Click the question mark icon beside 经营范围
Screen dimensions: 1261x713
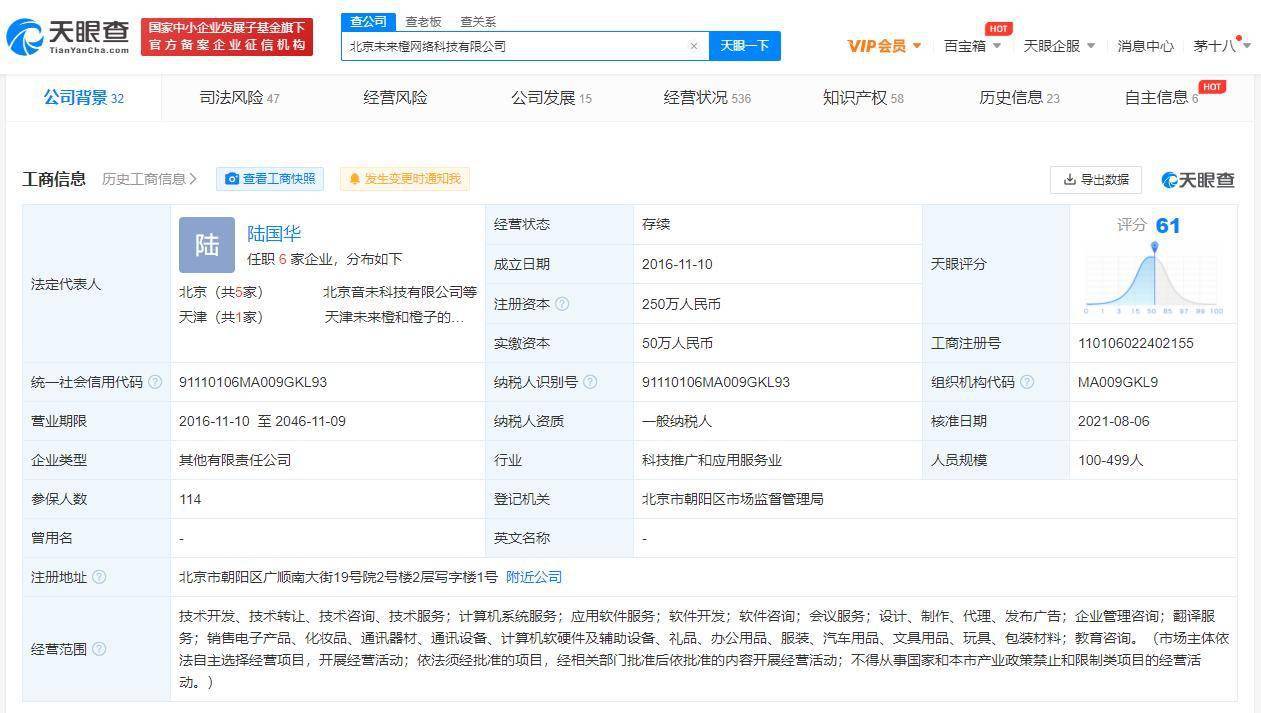[98, 648]
